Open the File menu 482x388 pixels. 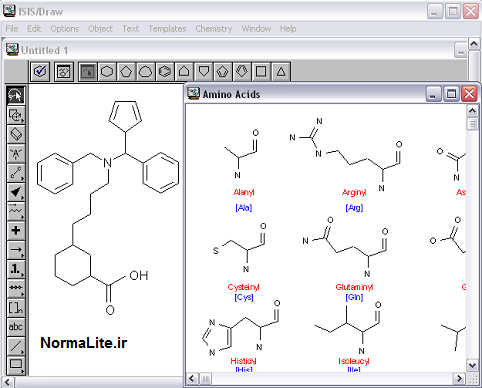coord(12,29)
